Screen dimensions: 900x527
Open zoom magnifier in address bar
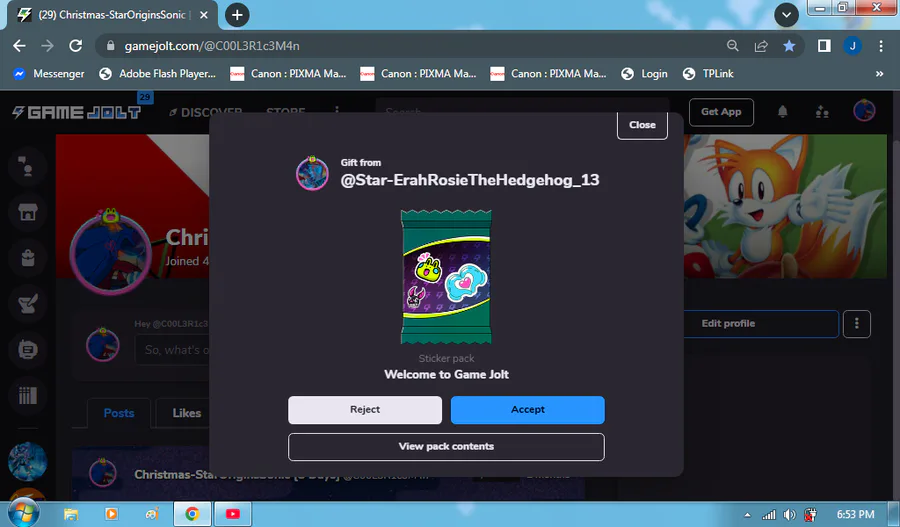[732, 46]
